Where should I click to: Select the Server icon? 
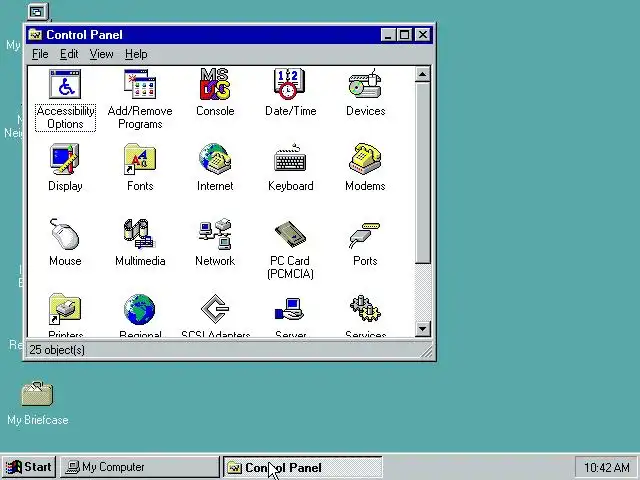[289, 309]
